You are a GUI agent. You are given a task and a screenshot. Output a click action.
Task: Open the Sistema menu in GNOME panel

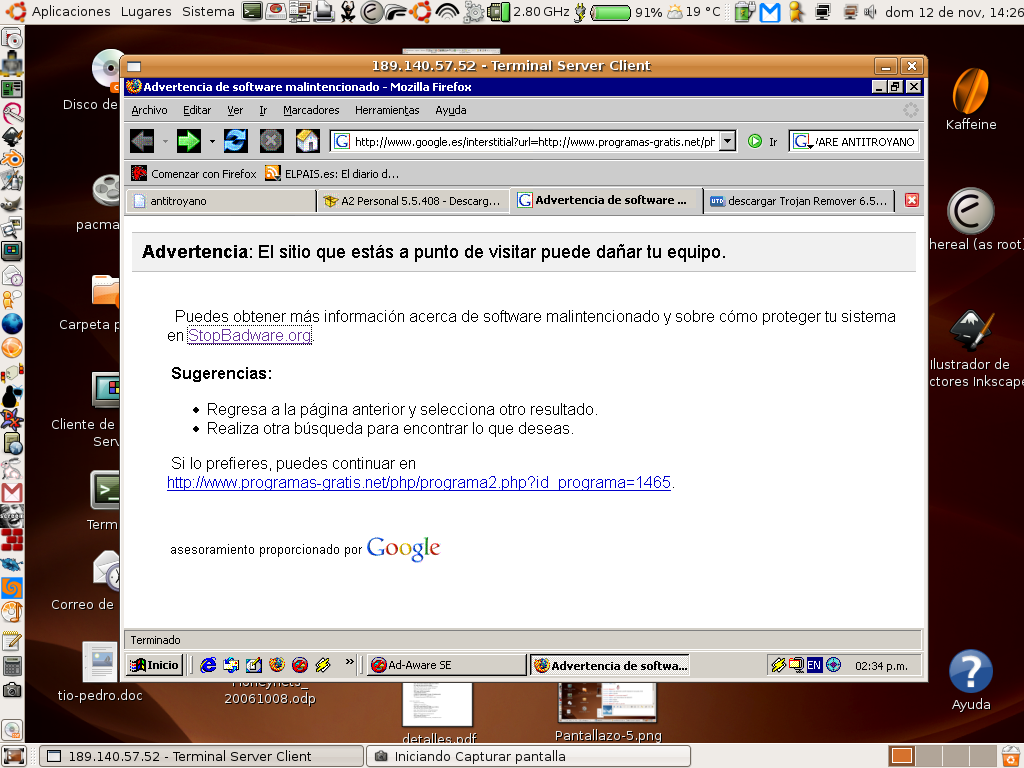[208, 12]
